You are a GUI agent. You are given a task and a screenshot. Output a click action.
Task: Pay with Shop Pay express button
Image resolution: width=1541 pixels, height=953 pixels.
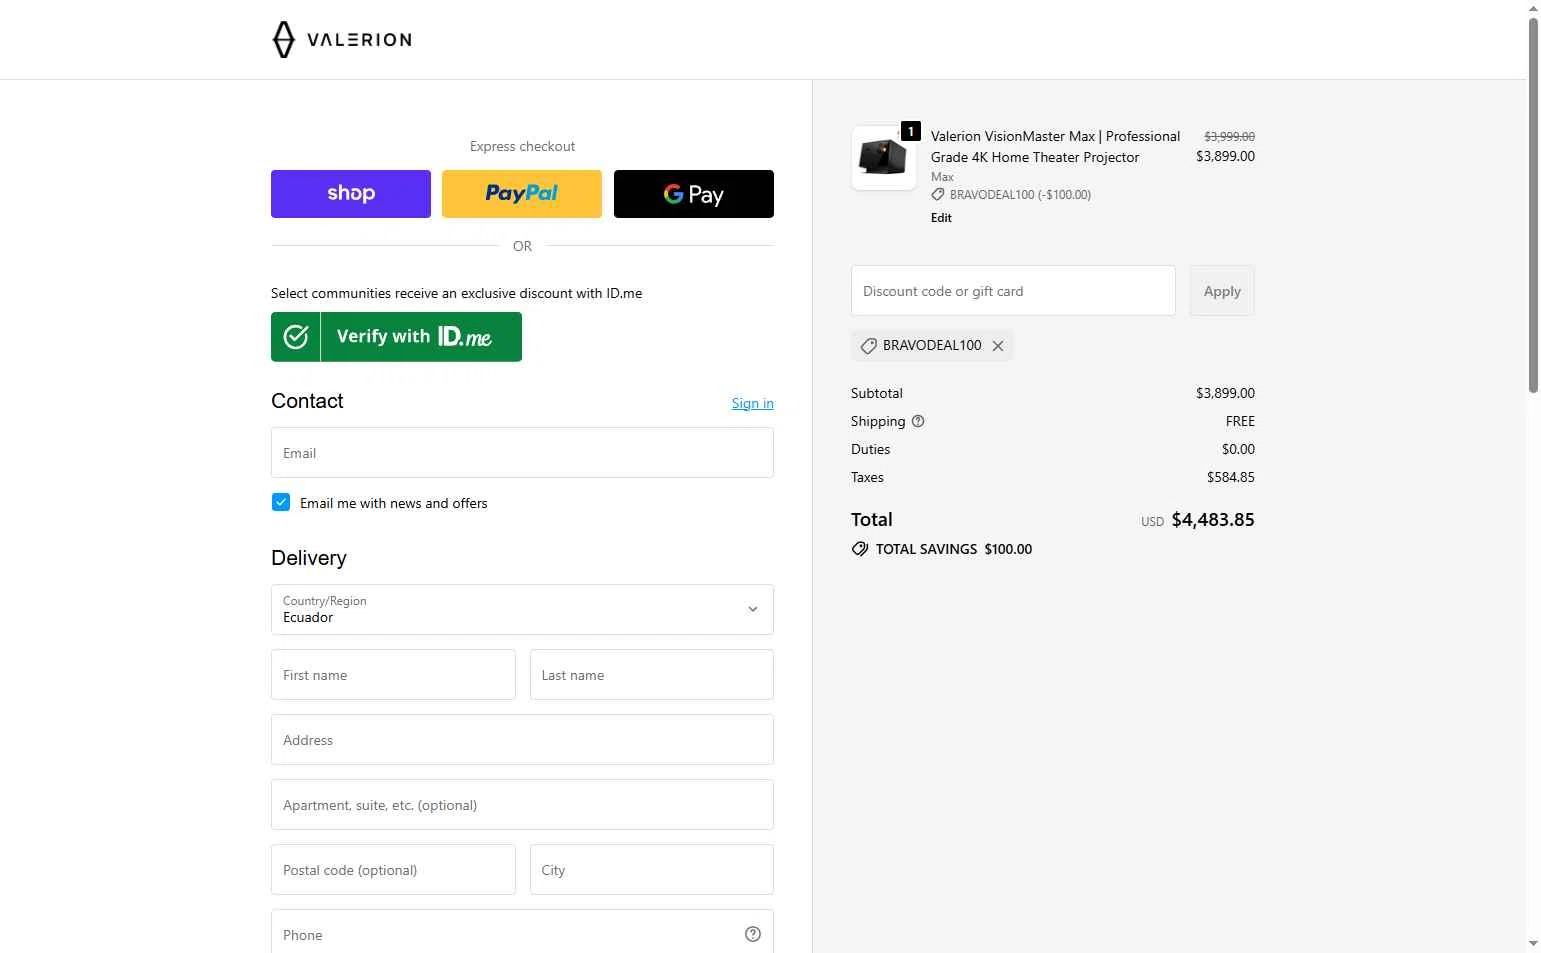(351, 194)
